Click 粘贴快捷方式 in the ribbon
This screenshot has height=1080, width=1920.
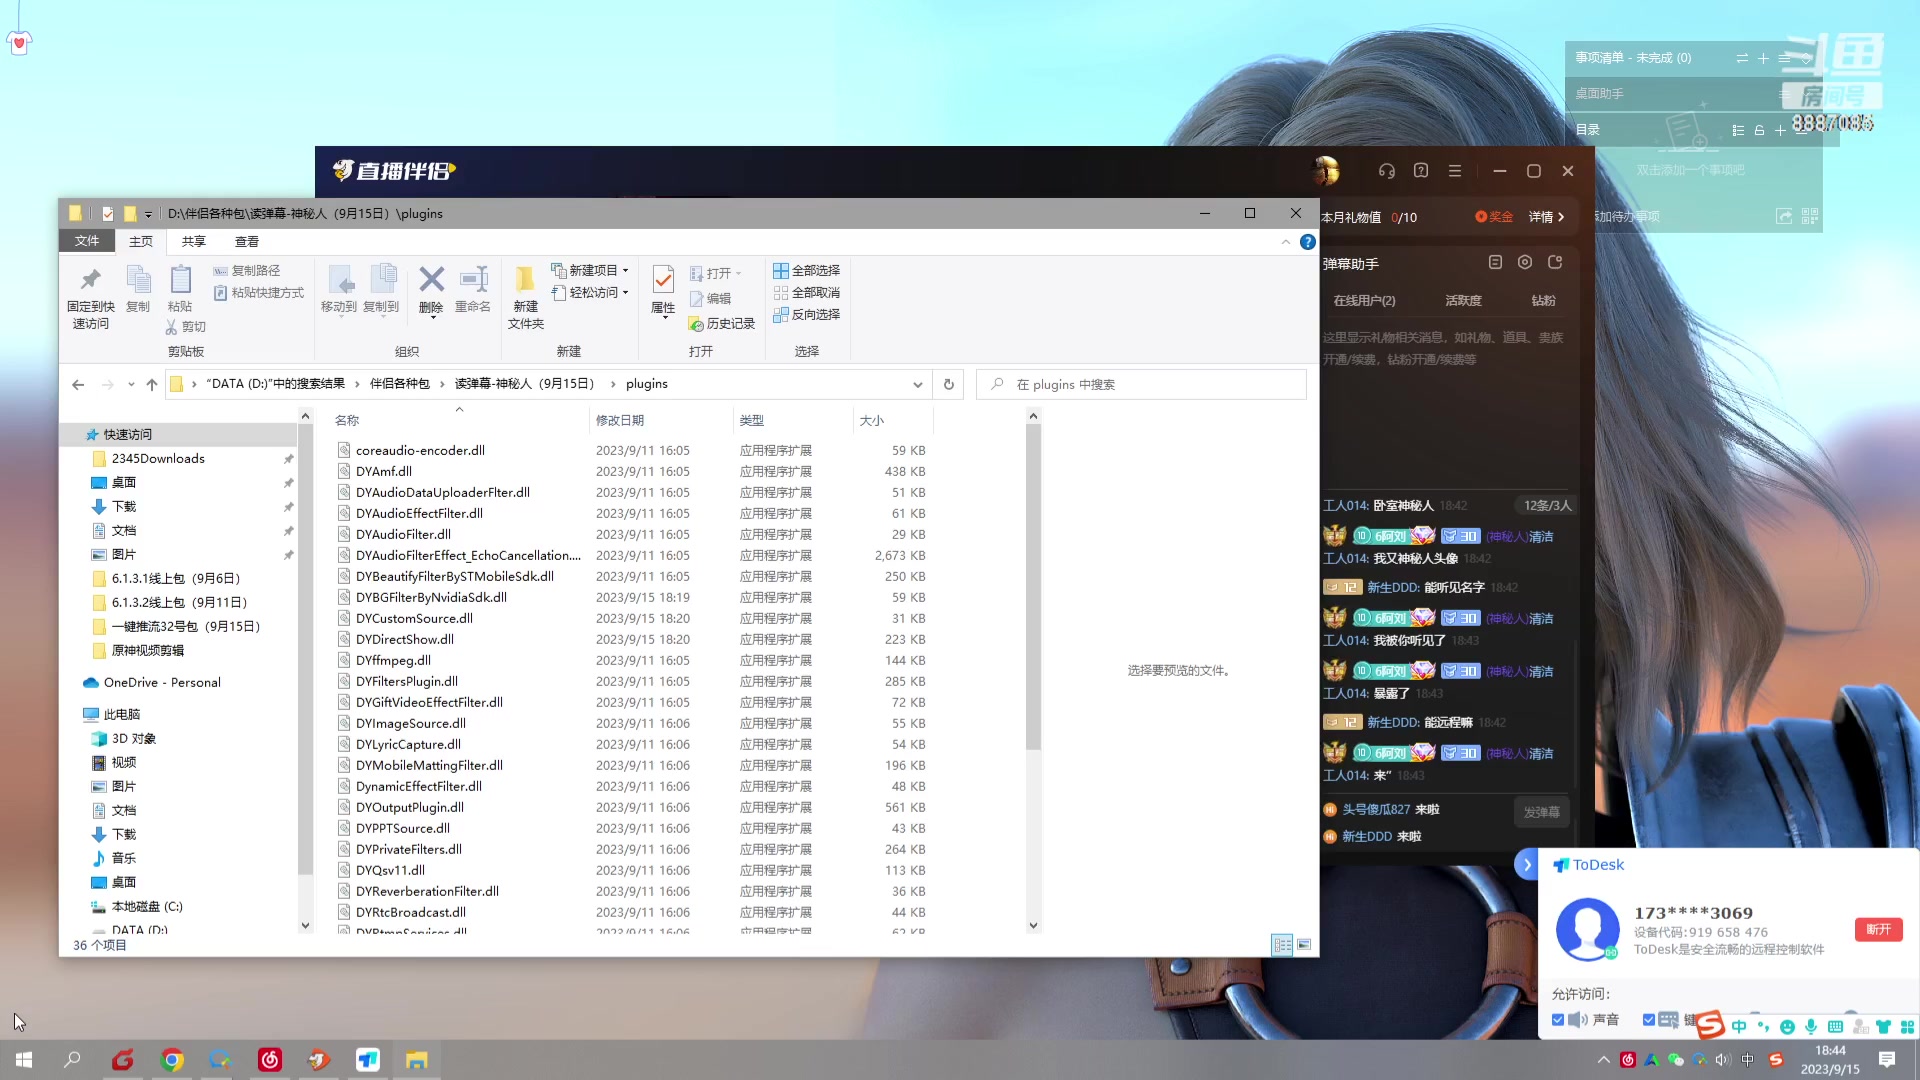point(258,293)
